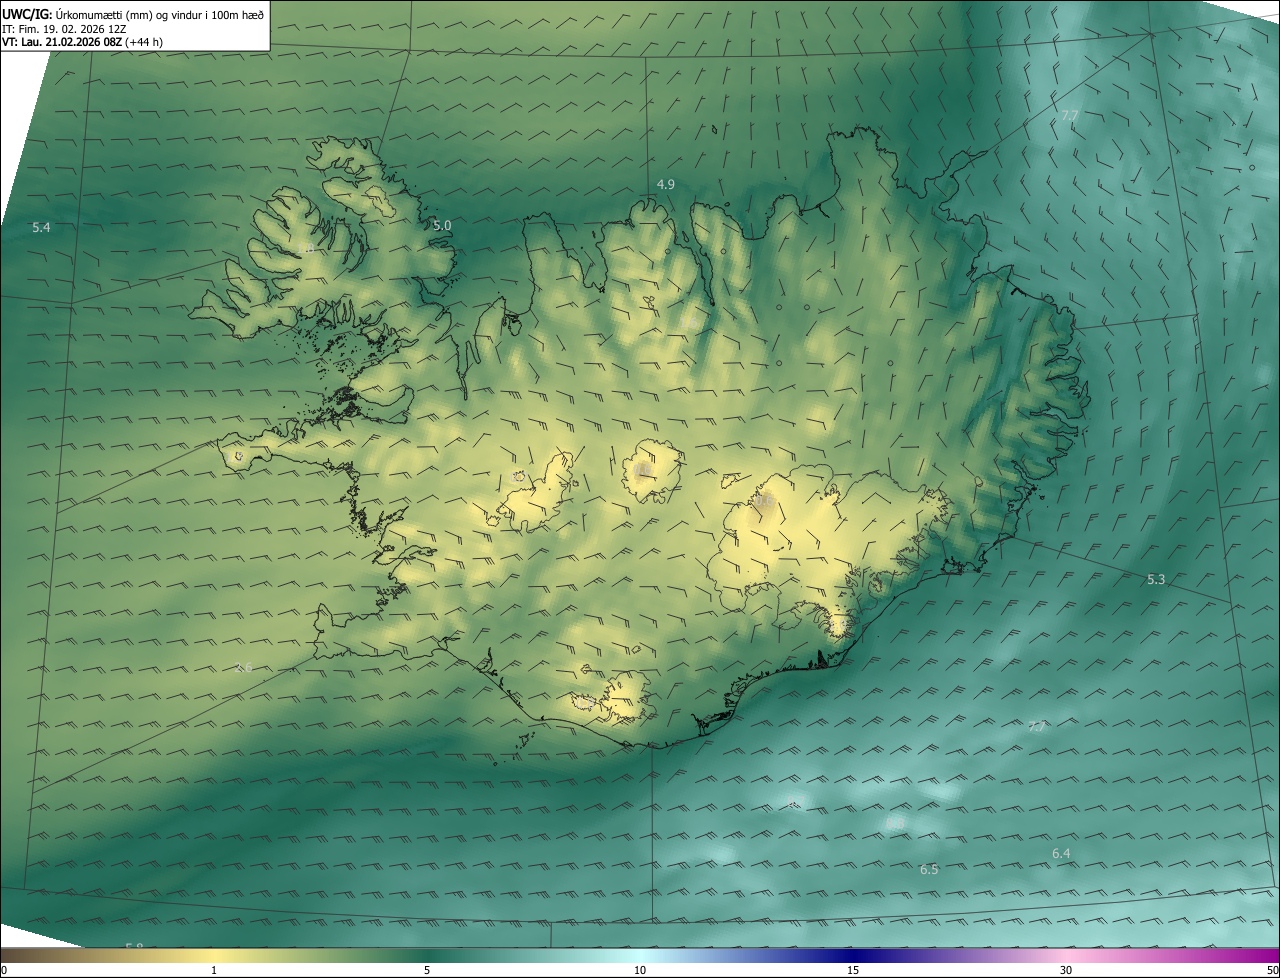Screen dimensions: 1280x978
Task: Click the 1 tick label on the color scale
Action: click(x=214, y=971)
